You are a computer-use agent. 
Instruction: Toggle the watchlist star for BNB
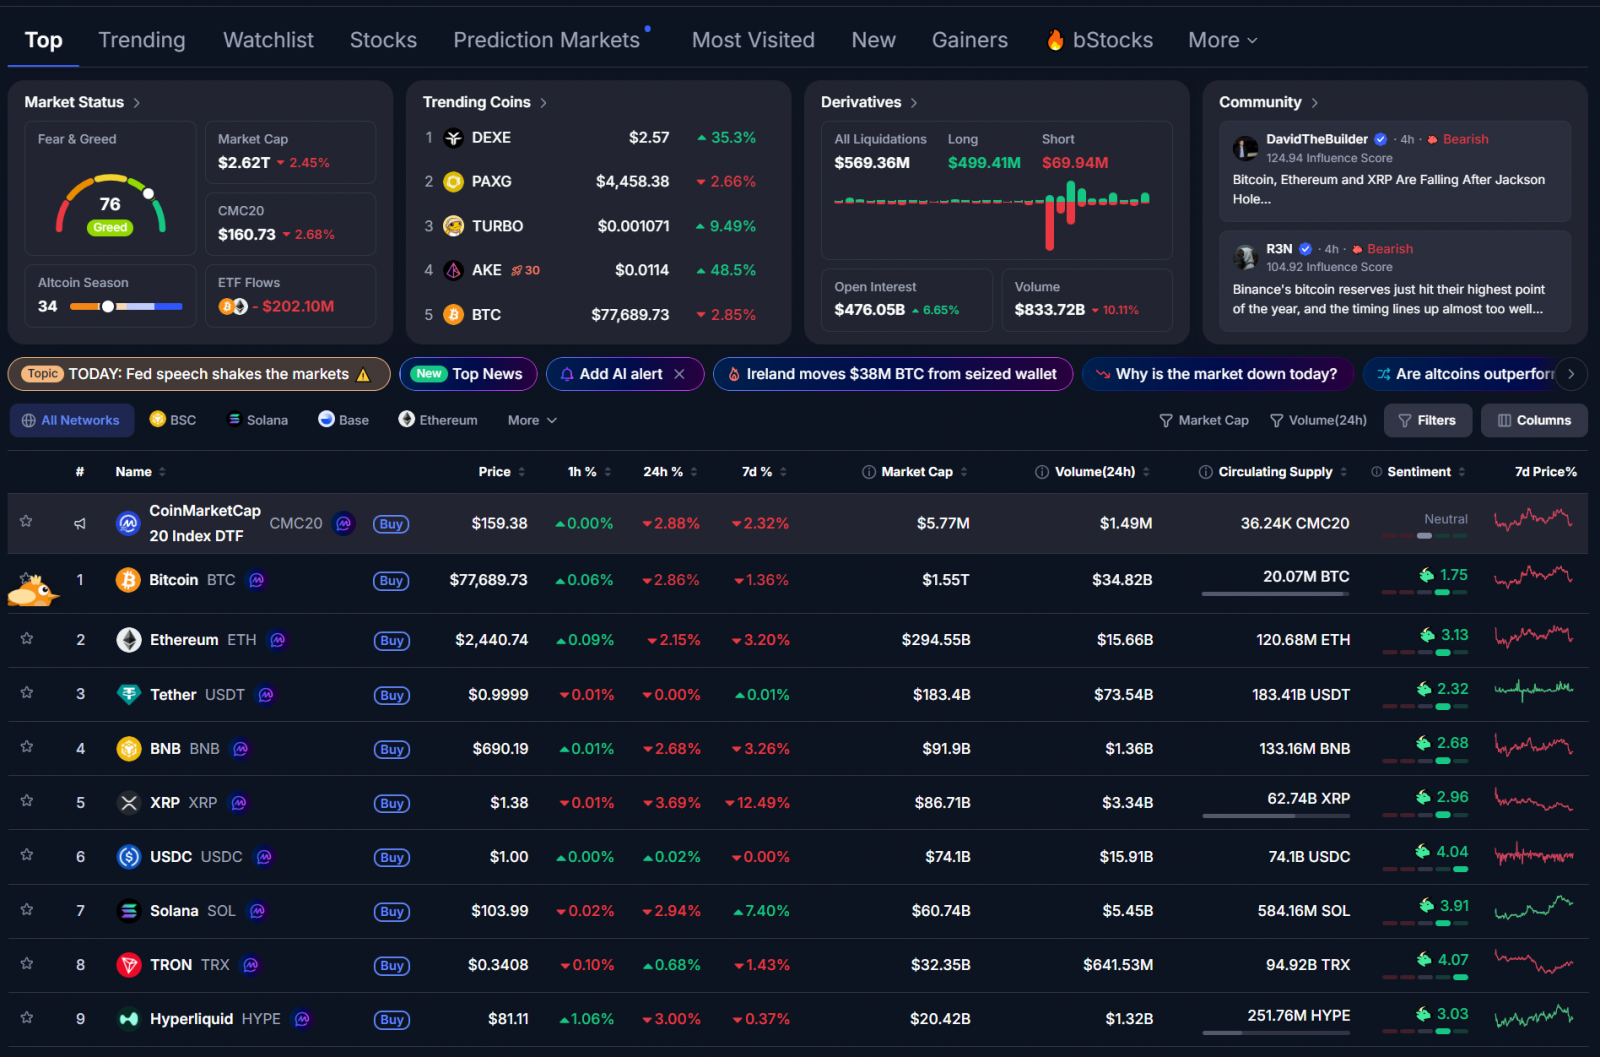27,746
